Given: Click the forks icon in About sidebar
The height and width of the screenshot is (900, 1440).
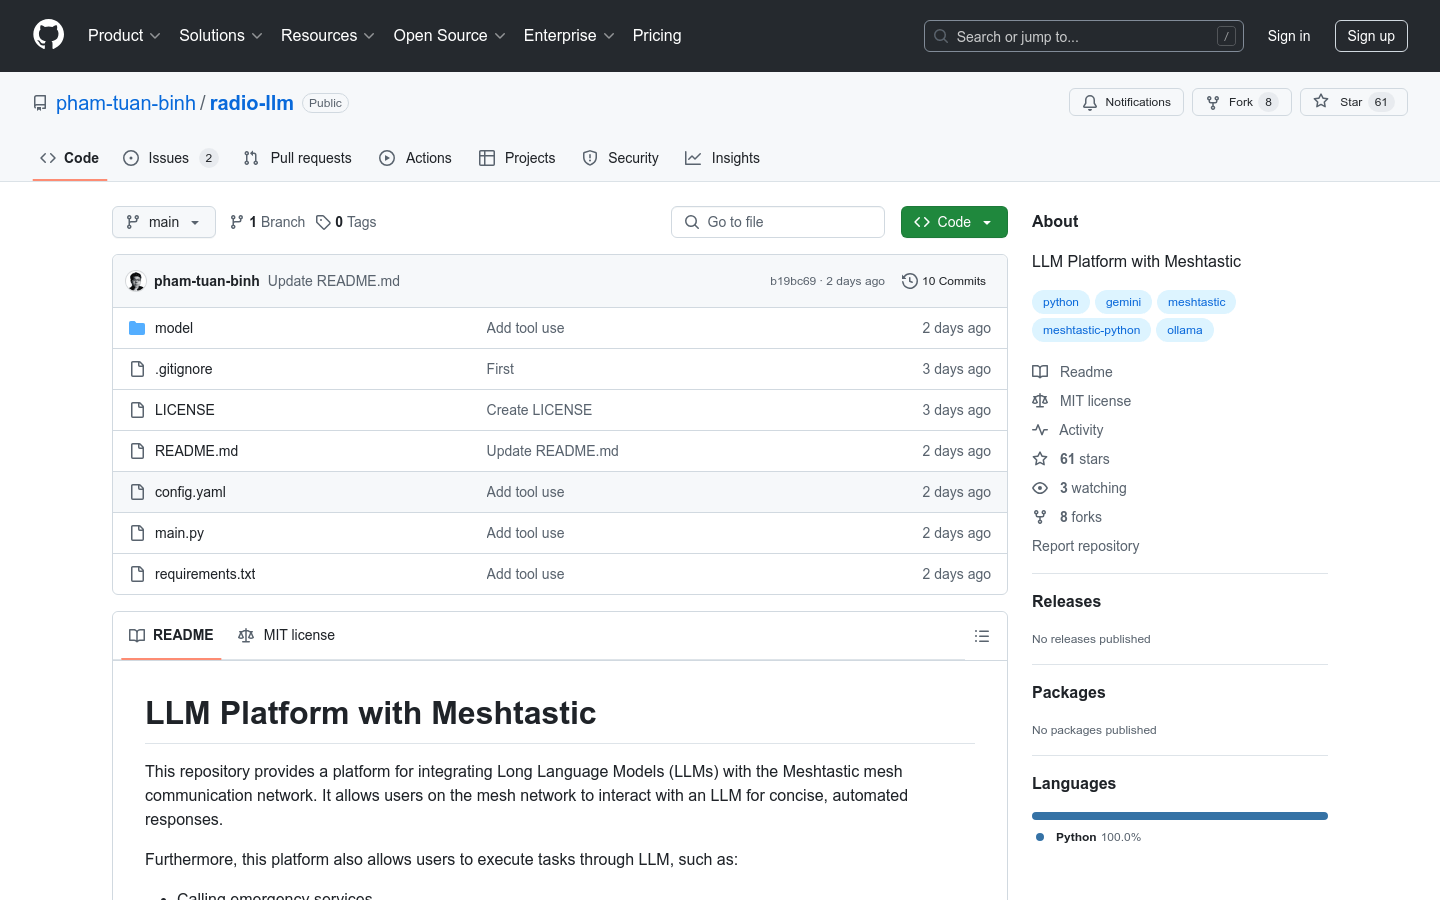Looking at the screenshot, I should tap(1040, 517).
